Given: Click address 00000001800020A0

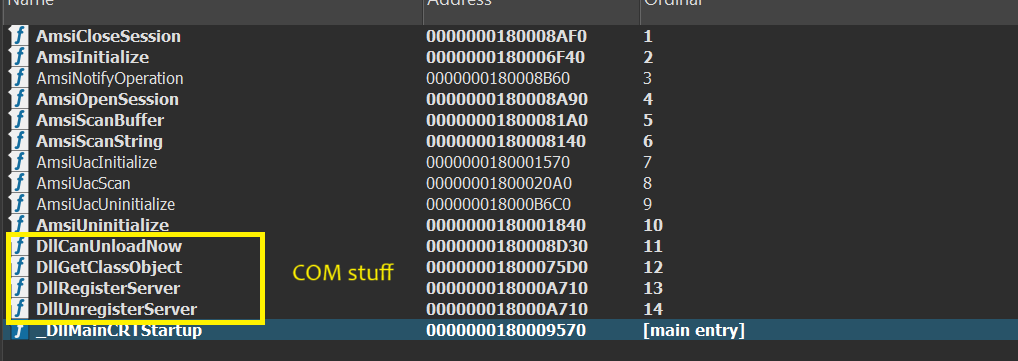Looking at the screenshot, I should pos(499,183).
